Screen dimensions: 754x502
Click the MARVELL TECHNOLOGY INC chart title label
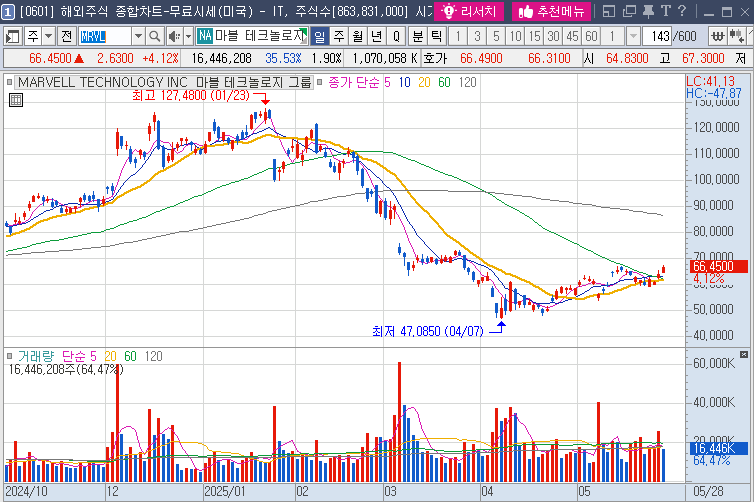[x=165, y=82]
